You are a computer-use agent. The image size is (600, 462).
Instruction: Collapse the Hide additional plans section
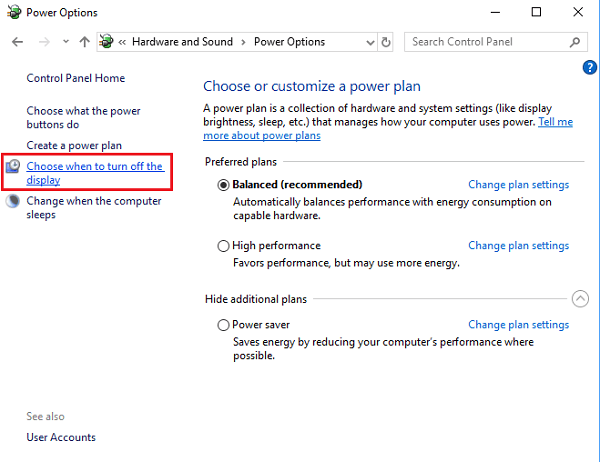click(x=579, y=298)
